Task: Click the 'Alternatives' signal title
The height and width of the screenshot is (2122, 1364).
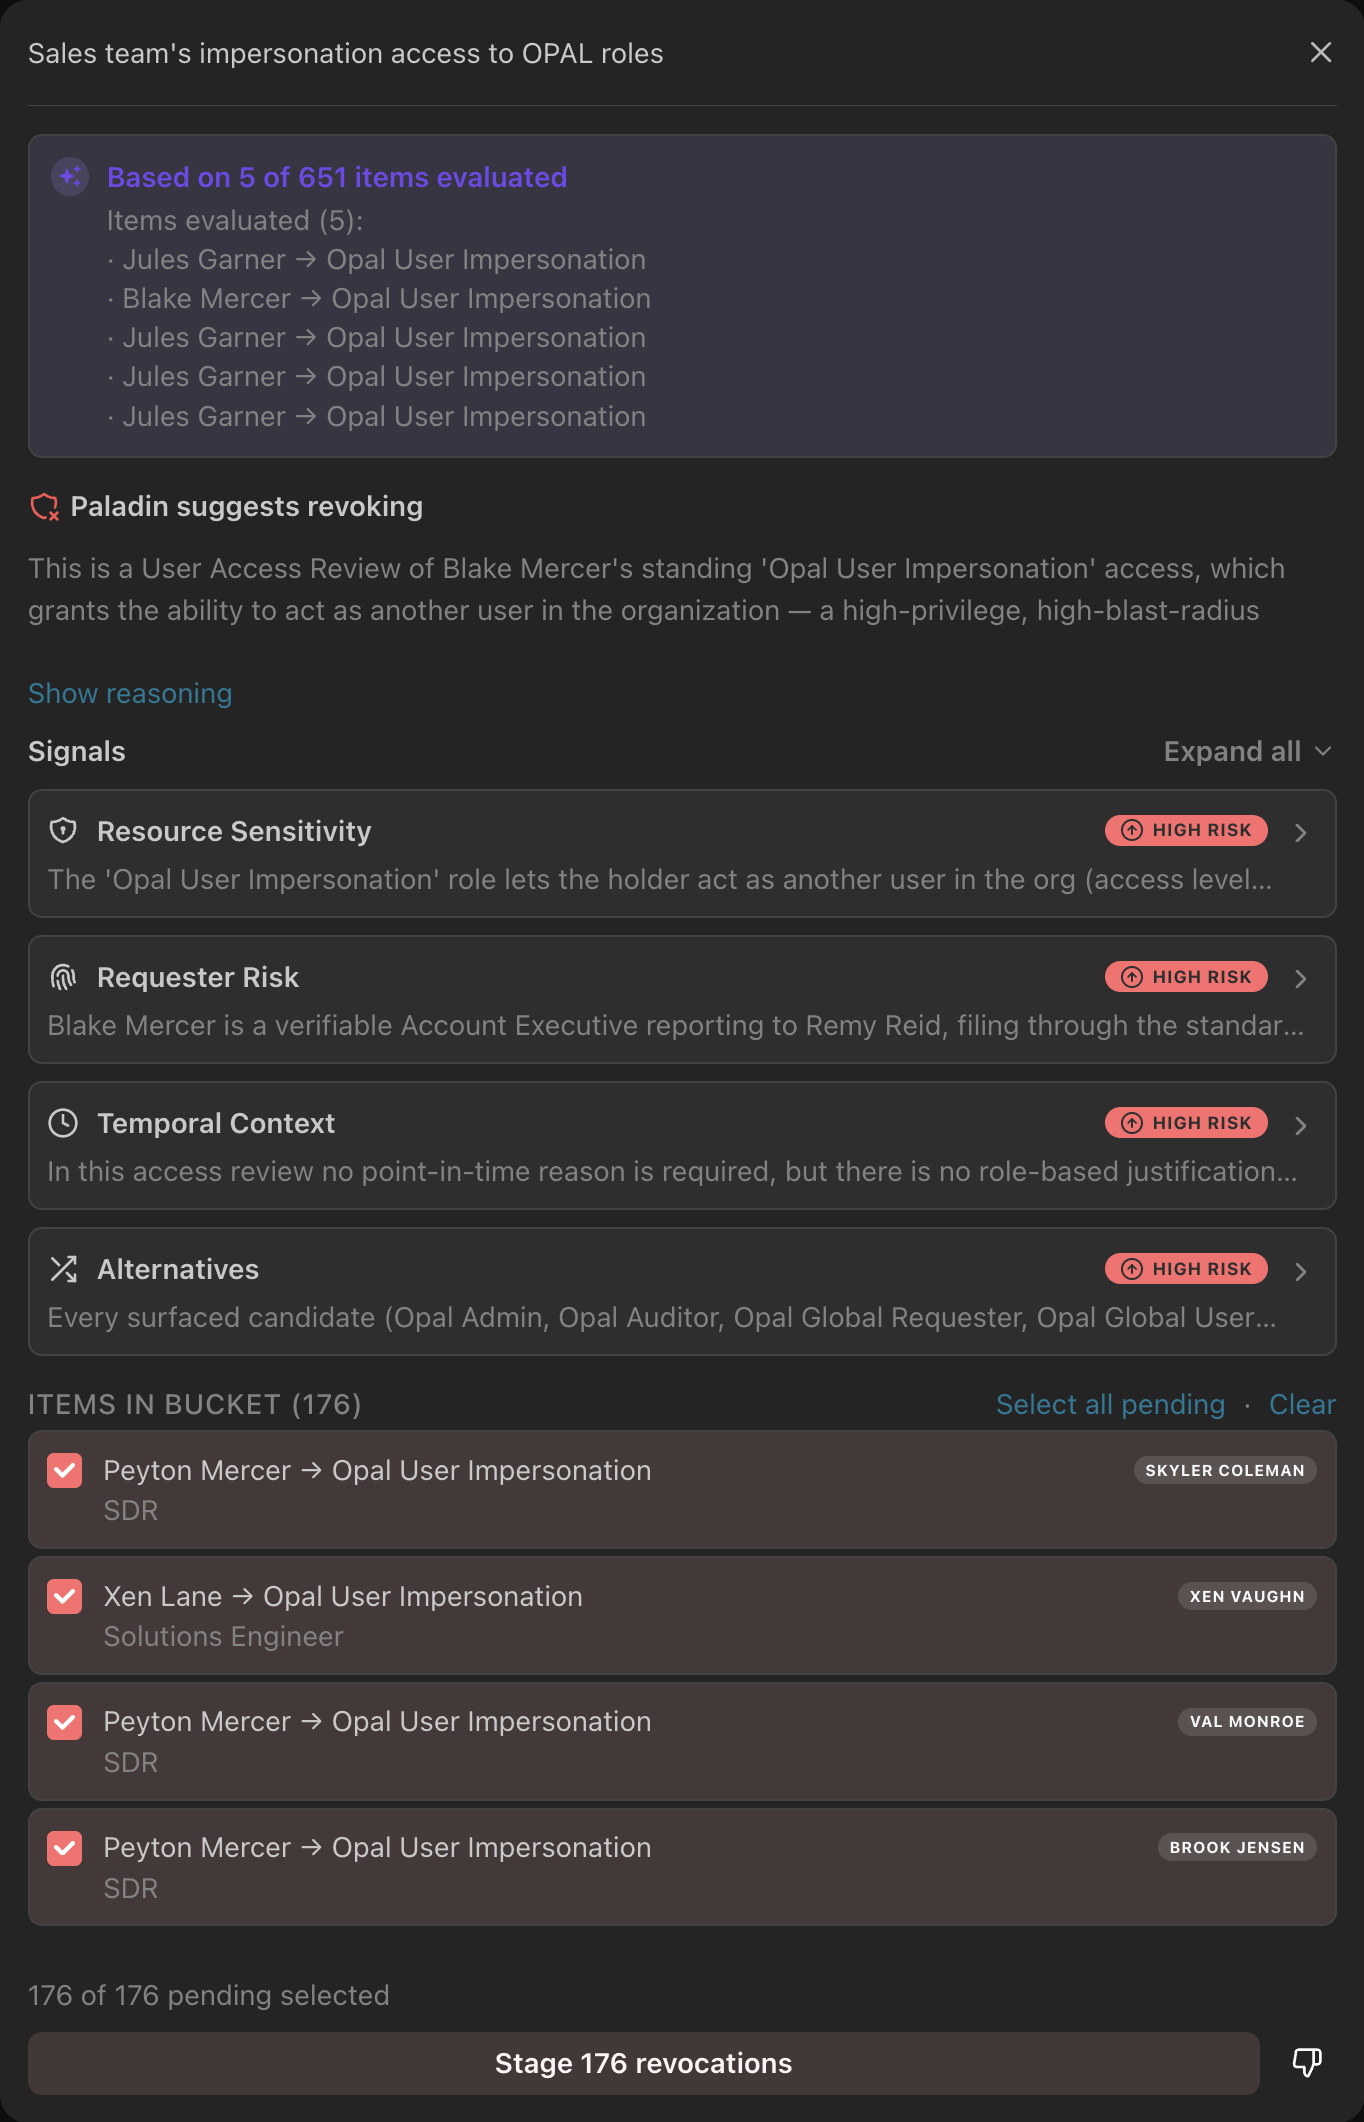Action: 178,1269
